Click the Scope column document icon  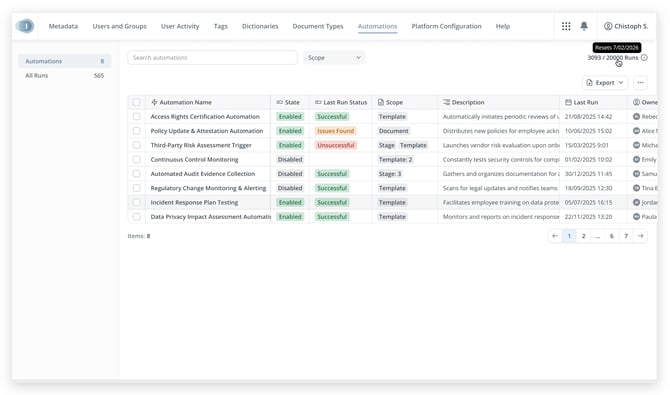(381, 102)
